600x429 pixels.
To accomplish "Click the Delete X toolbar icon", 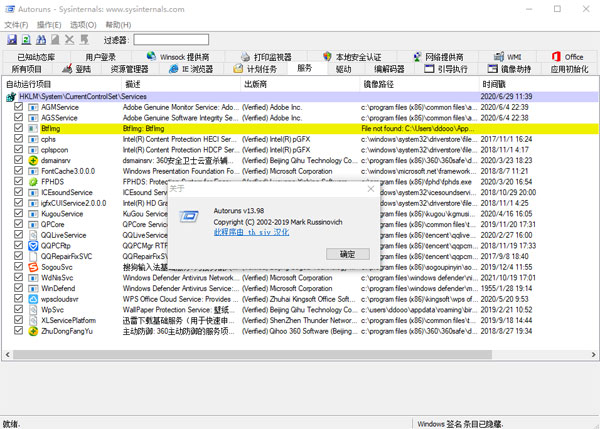I will point(70,39).
